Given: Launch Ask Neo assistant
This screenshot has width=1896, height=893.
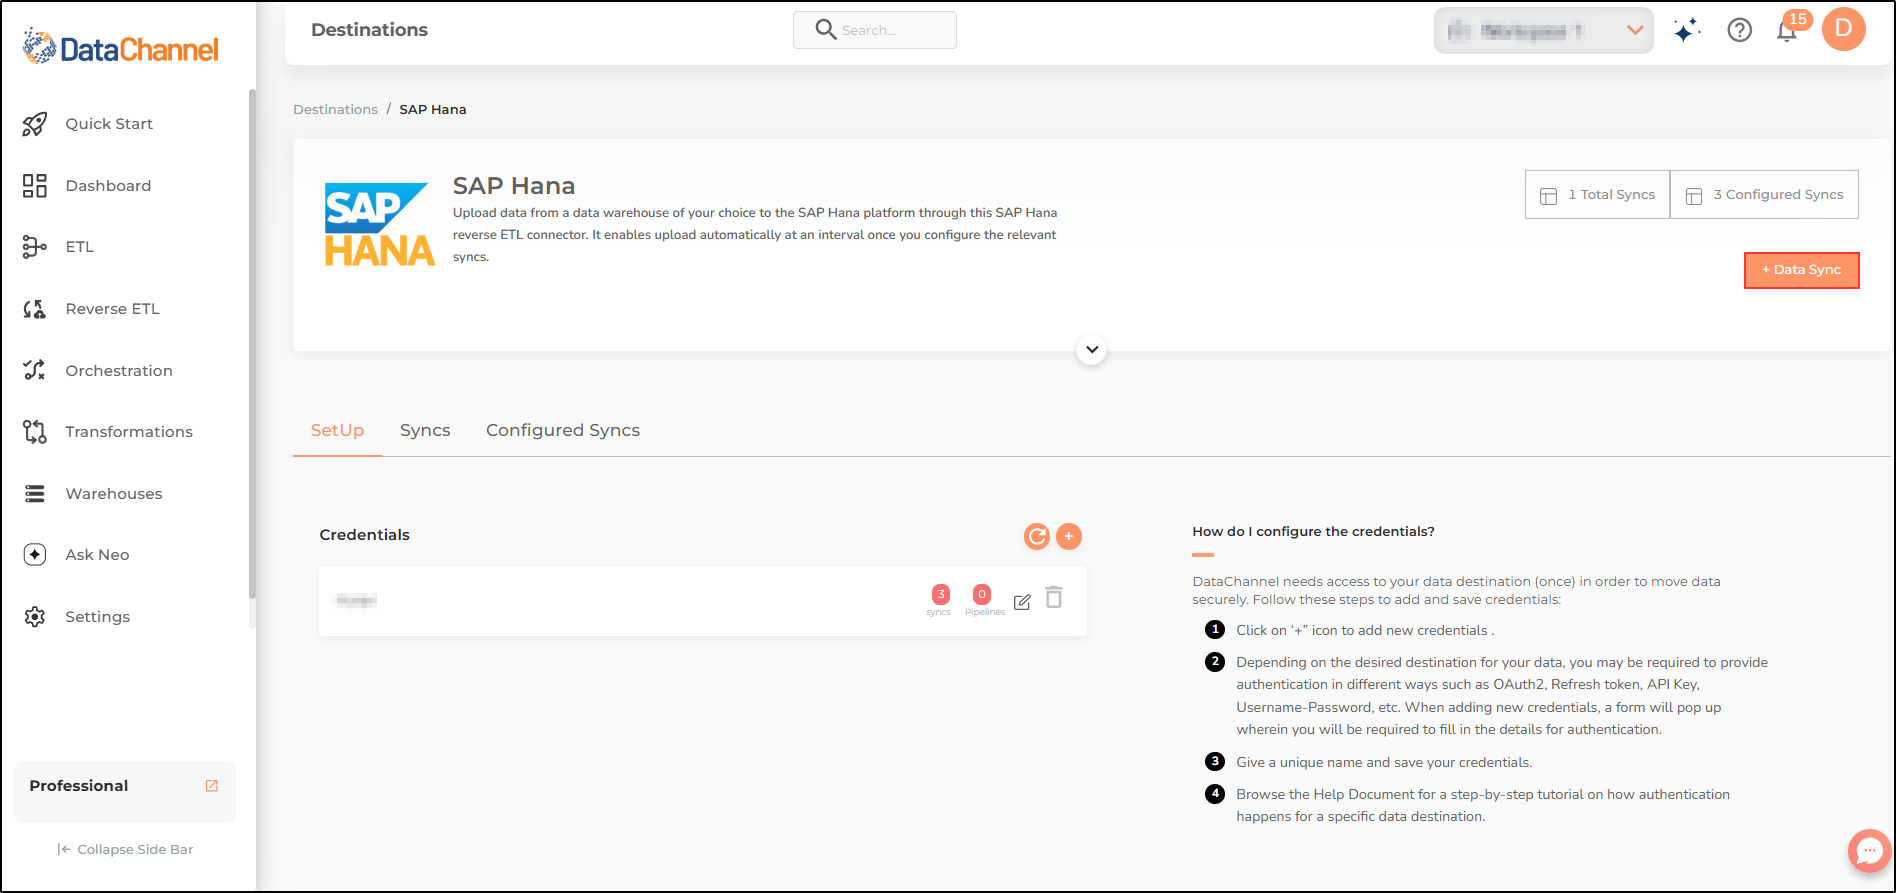Looking at the screenshot, I should point(97,555).
